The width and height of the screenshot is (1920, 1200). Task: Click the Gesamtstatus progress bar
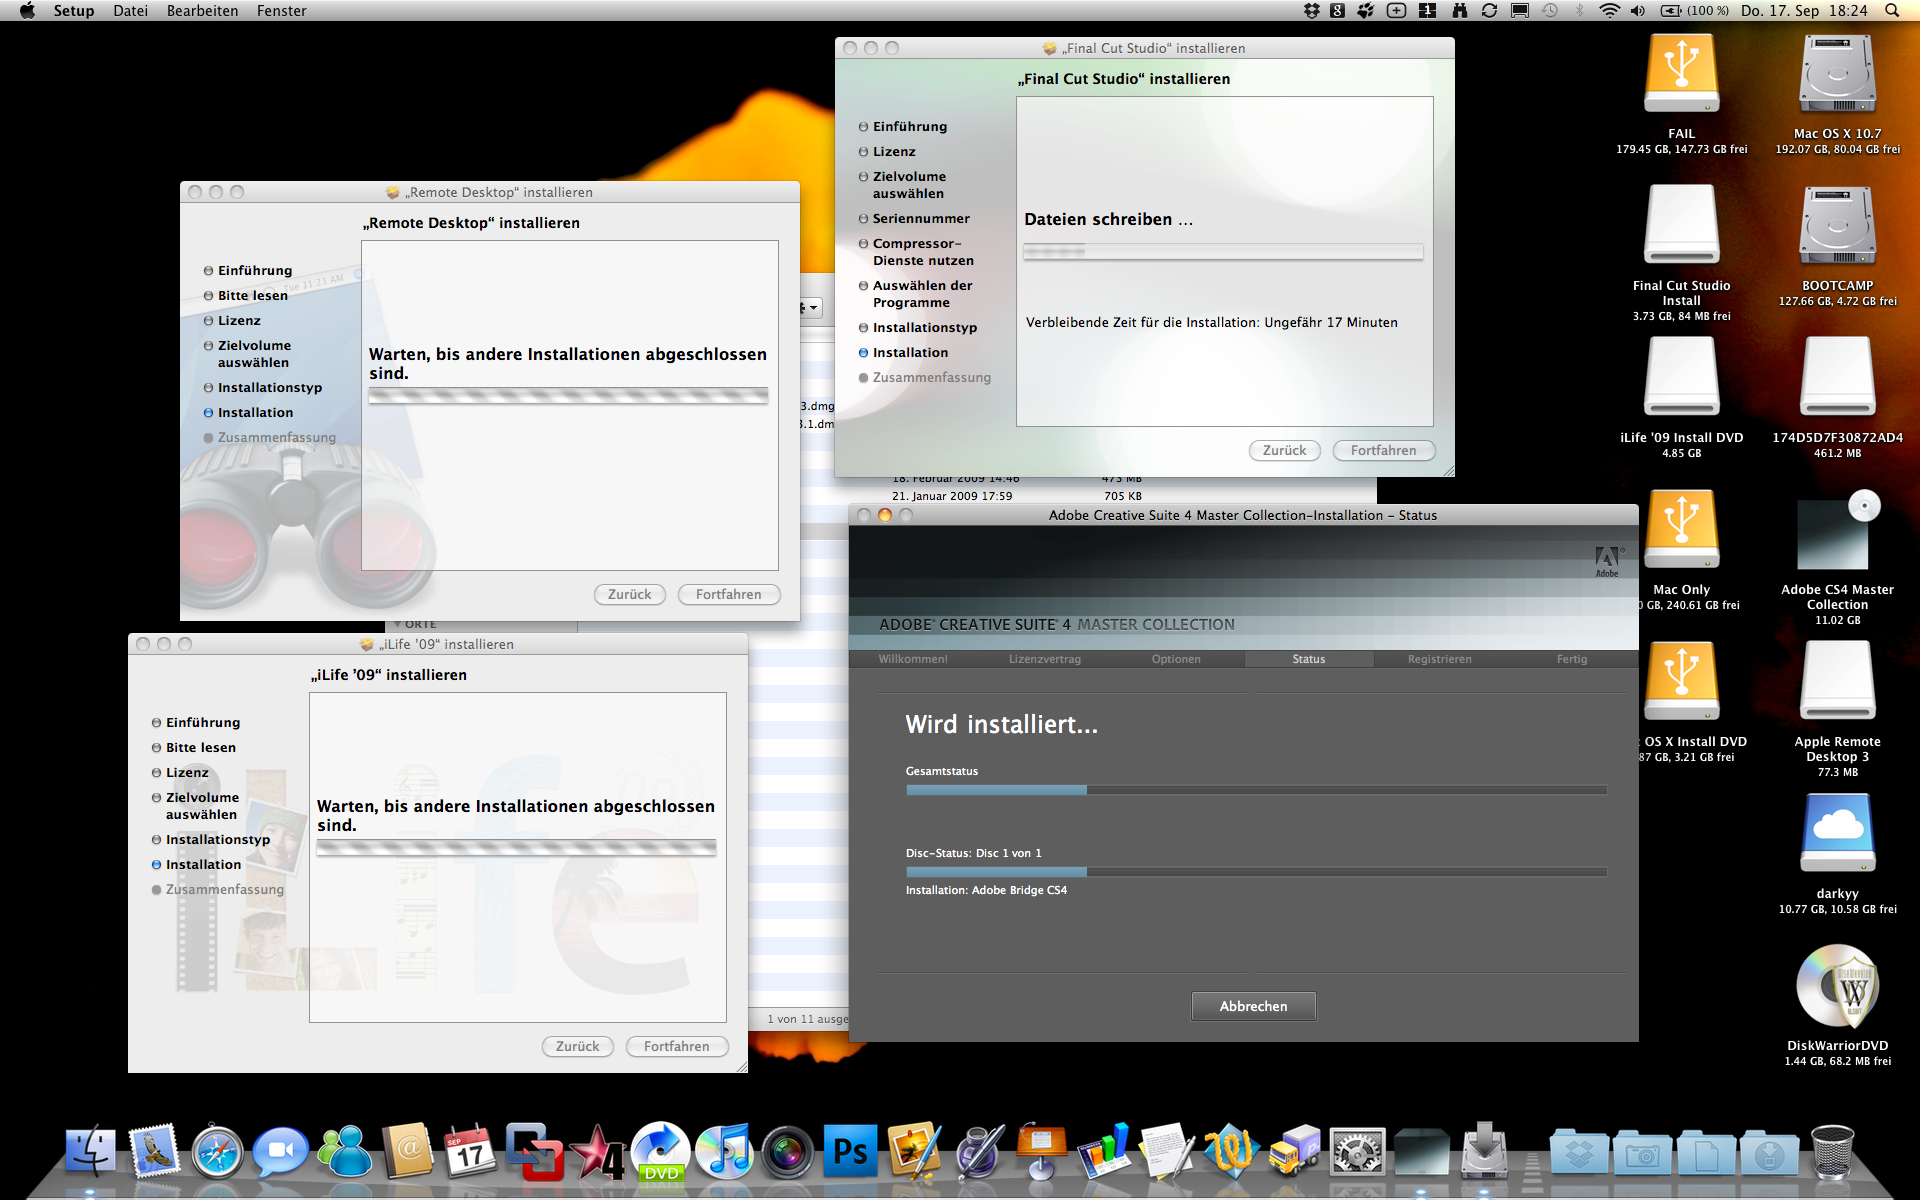click(x=1256, y=790)
